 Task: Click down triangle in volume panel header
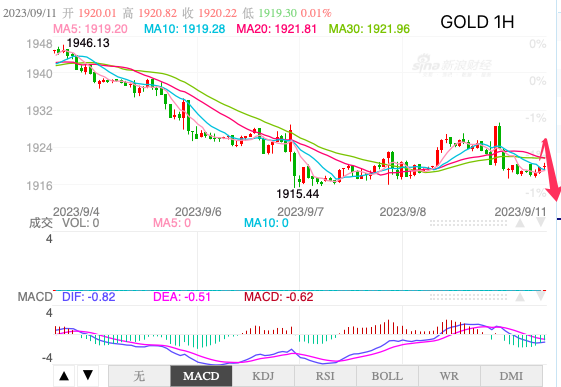(x=541, y=223)
